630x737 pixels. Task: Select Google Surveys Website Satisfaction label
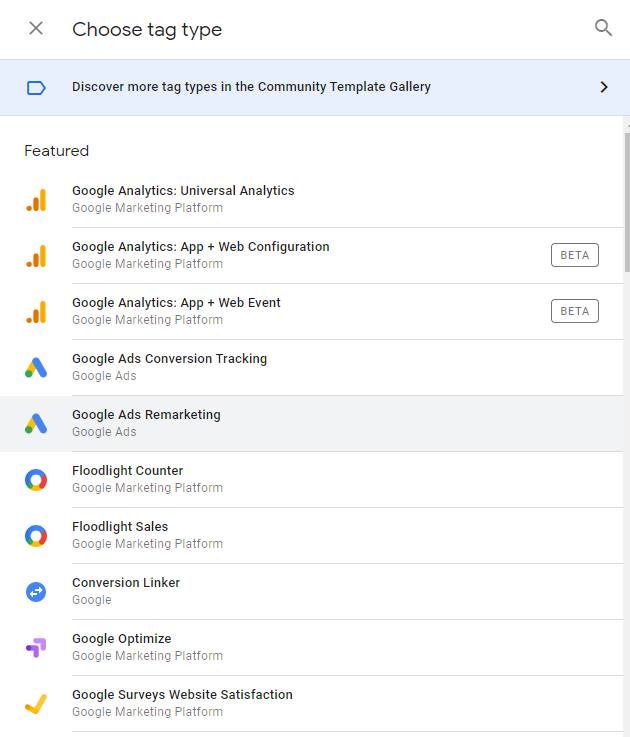click(x=182, y=695)
